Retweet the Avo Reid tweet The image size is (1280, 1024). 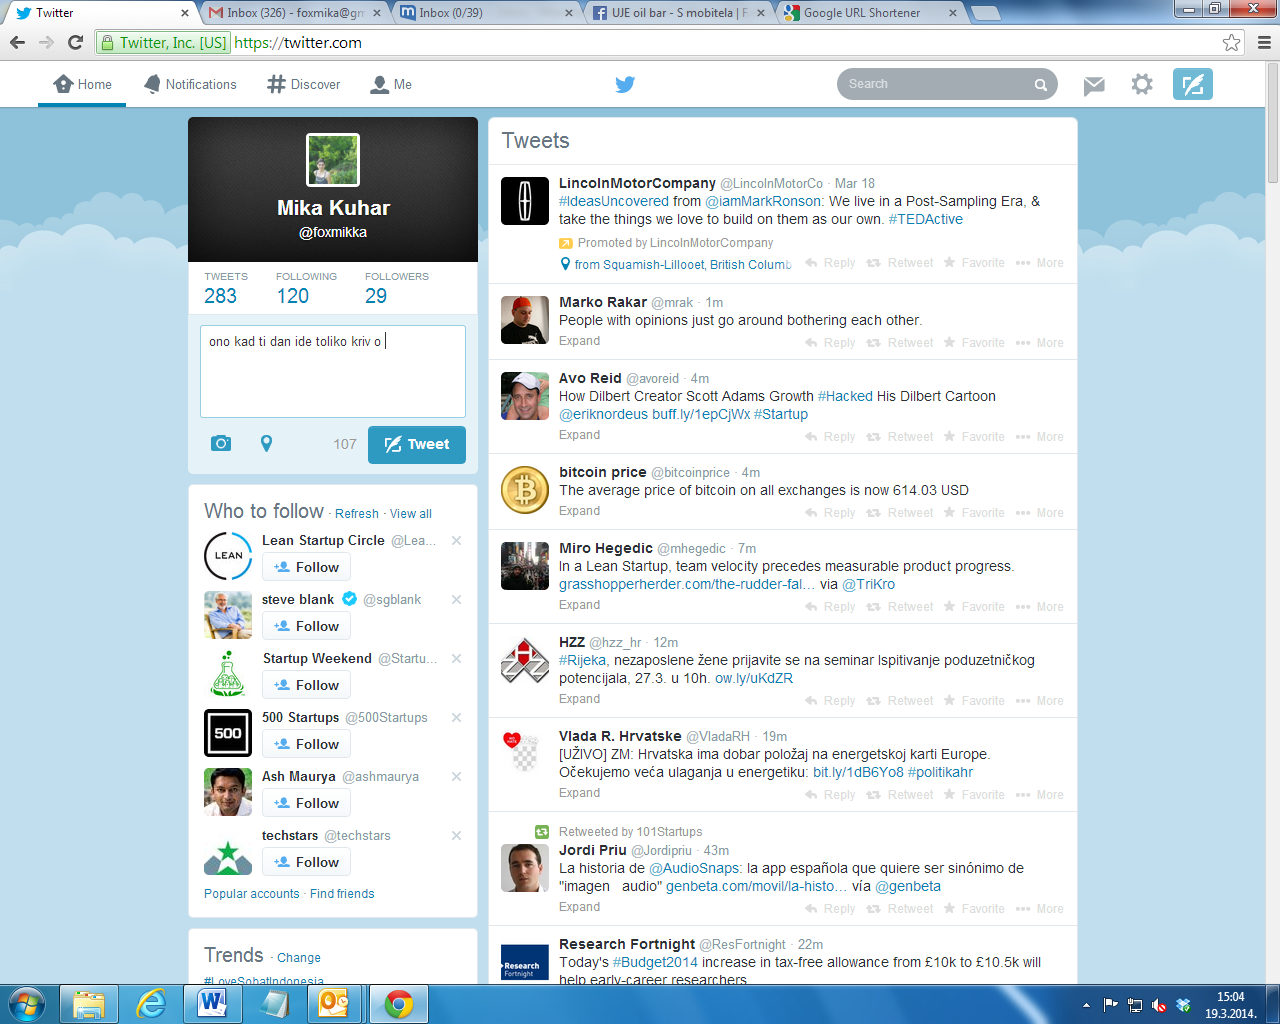(x=900, y=437)
